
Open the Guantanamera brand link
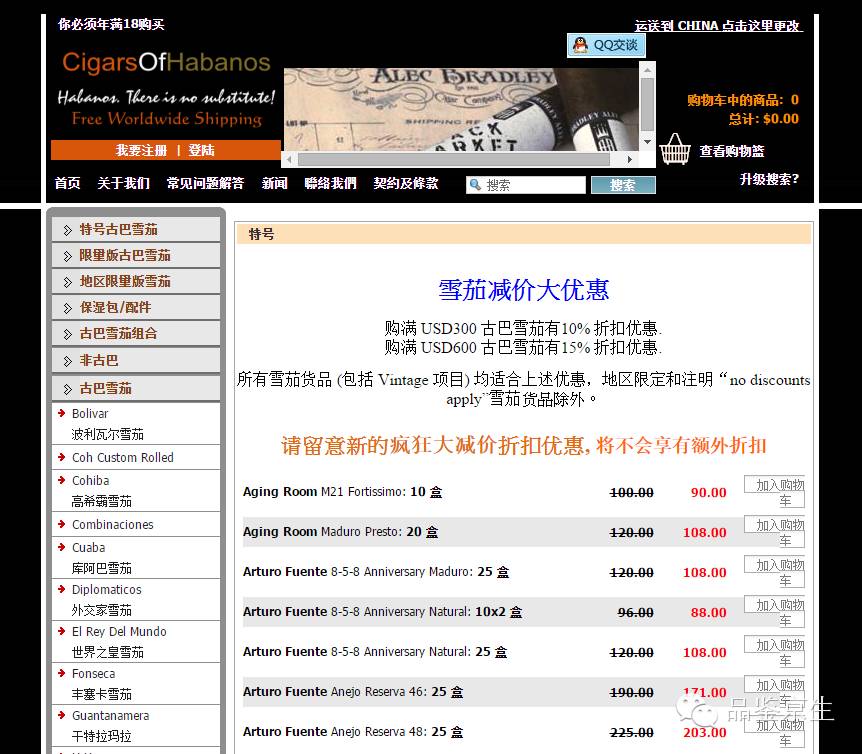[x=110, y=716]
